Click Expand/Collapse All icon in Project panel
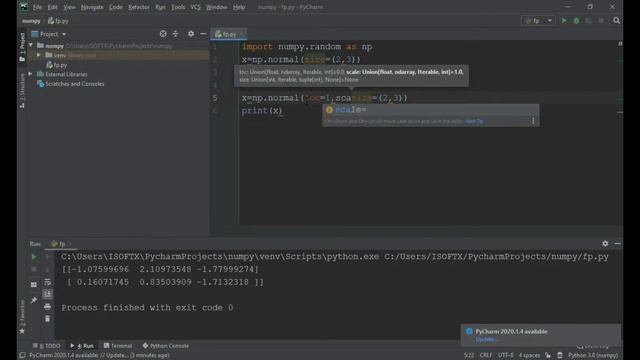640x360 pixels. (x=176, y=34)
